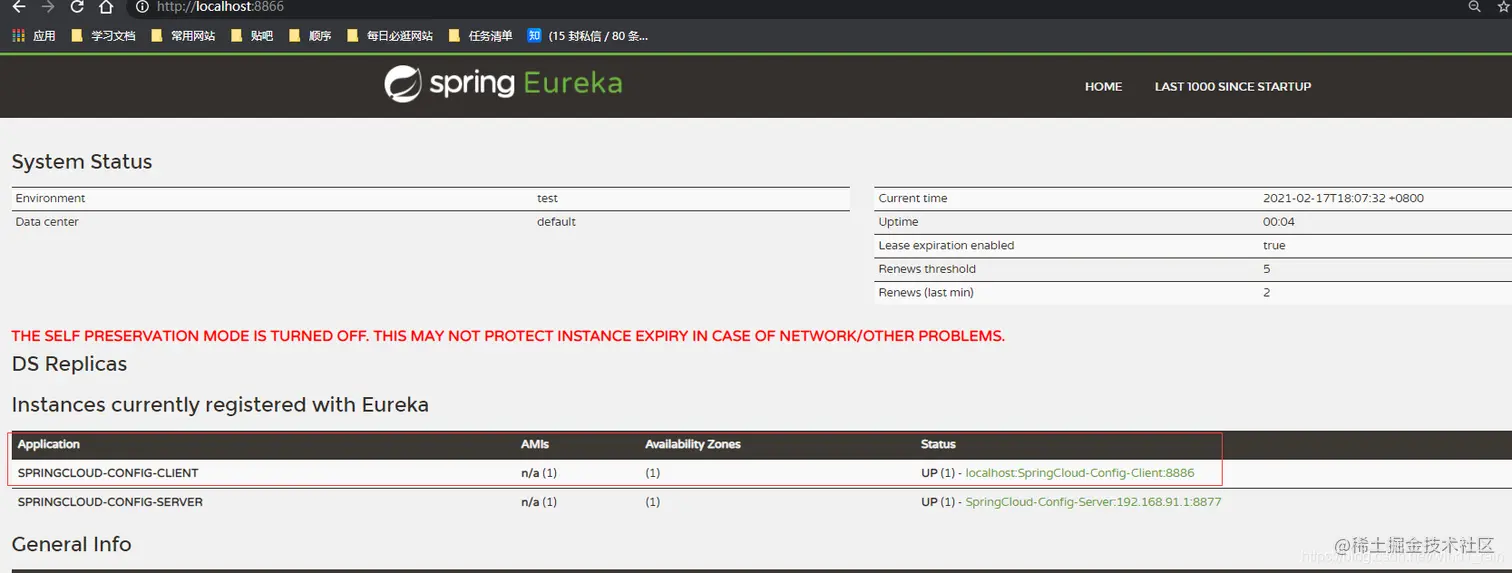
Task: Click the Renews threshold label
Action: (927, 269)
